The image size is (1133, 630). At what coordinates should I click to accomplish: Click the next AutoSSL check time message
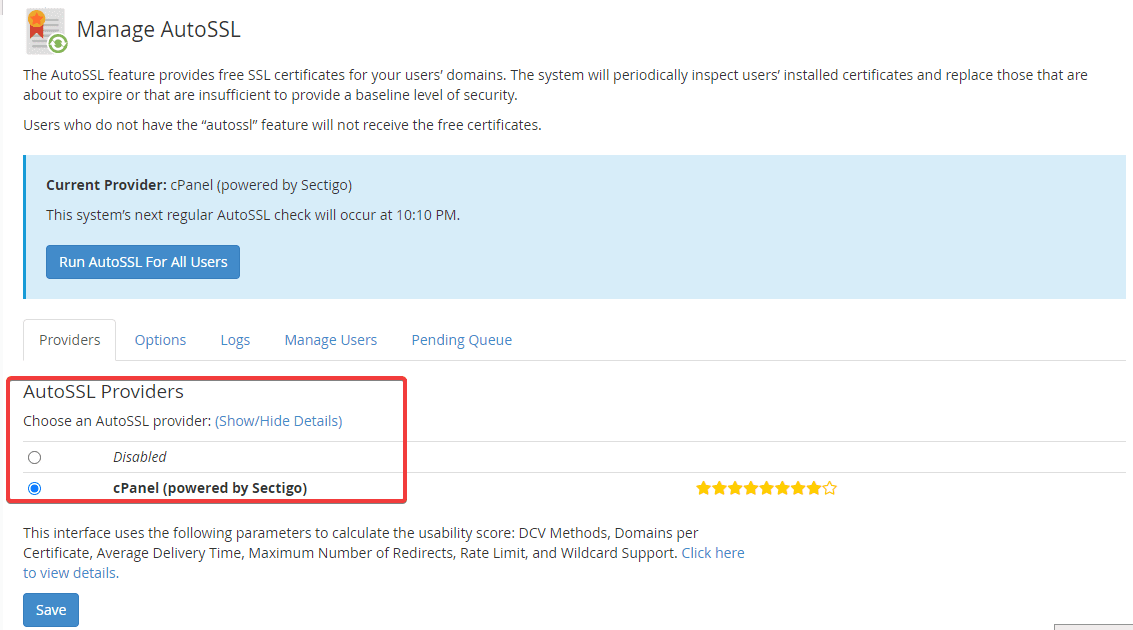tap(253, 215)
